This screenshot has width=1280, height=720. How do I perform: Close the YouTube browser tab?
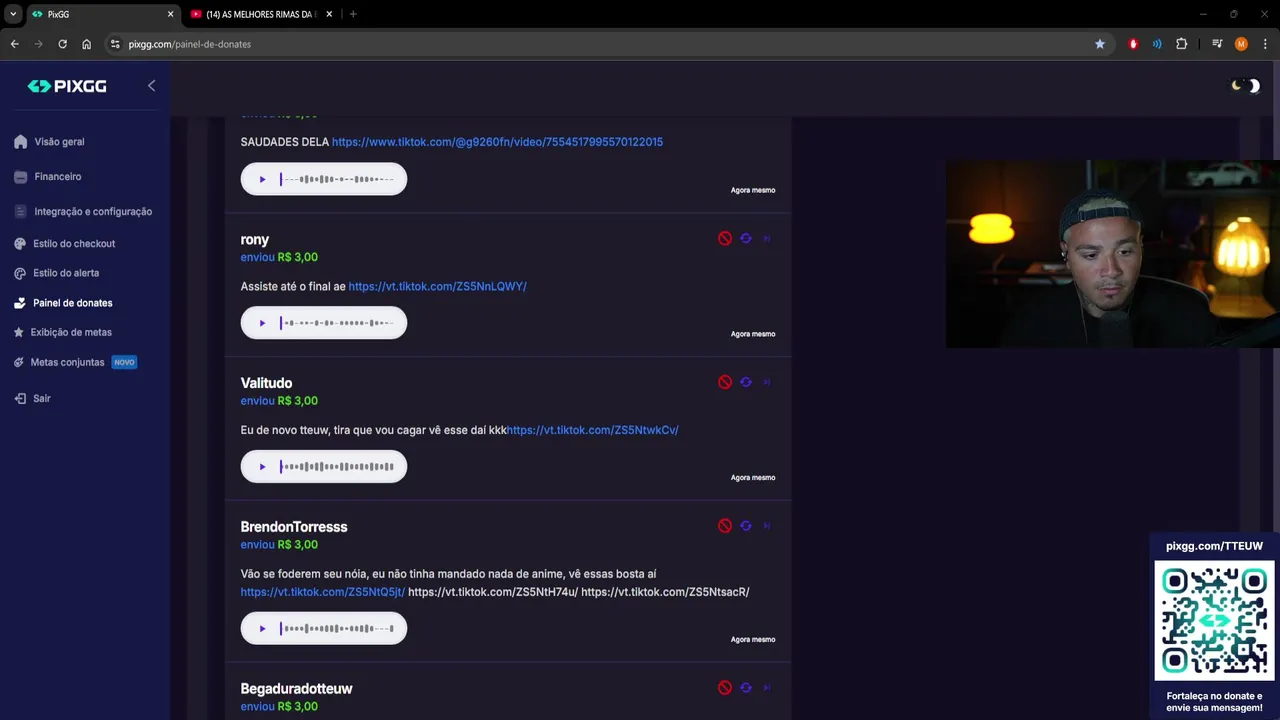329,14
